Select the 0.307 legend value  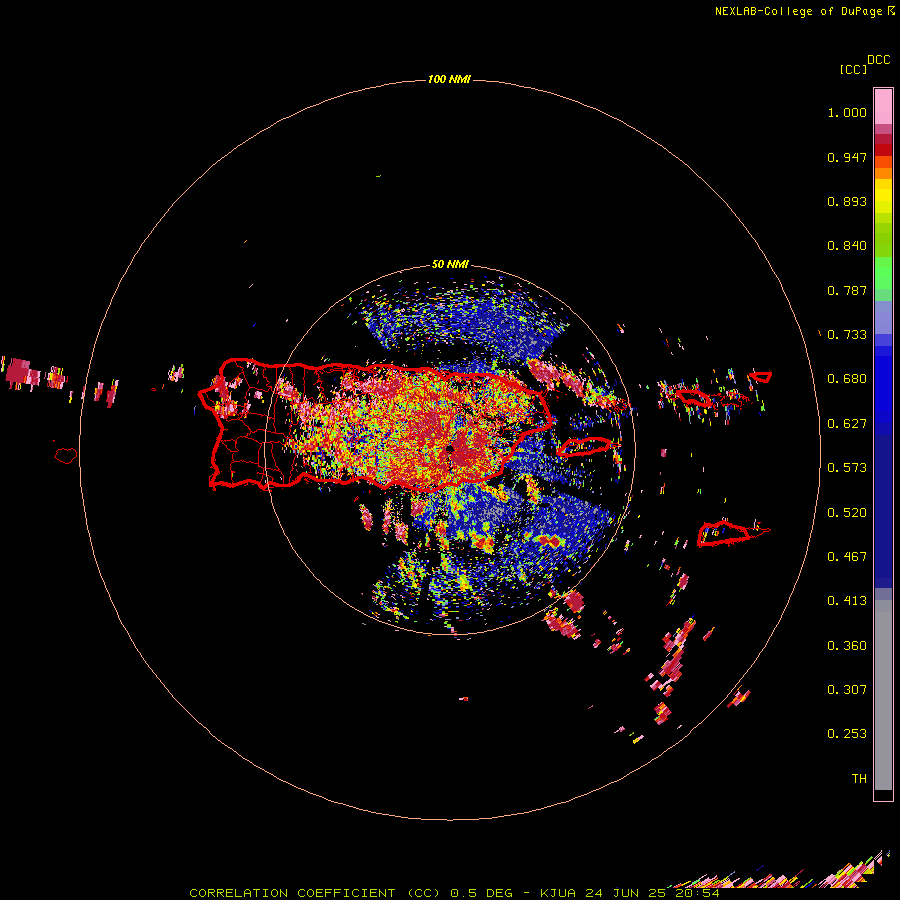pyautogui.click(x=847, y=689)
